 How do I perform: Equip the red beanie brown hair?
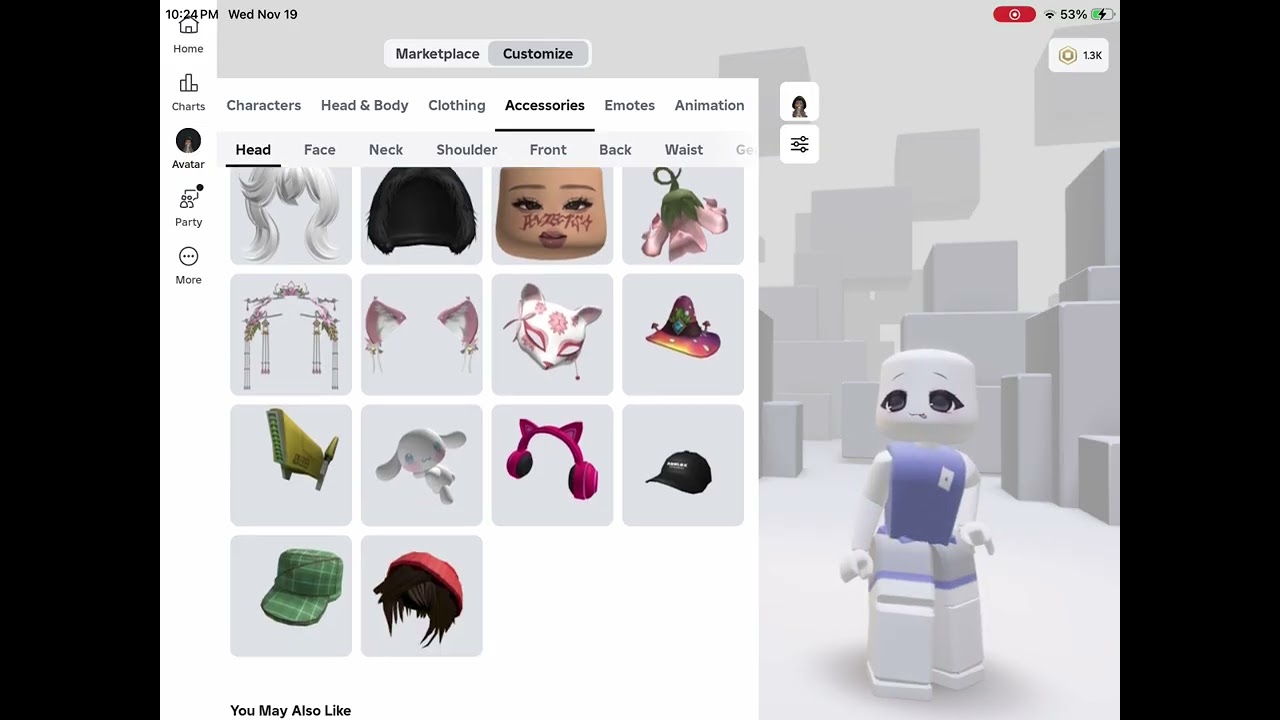click(x=422, y=596)
